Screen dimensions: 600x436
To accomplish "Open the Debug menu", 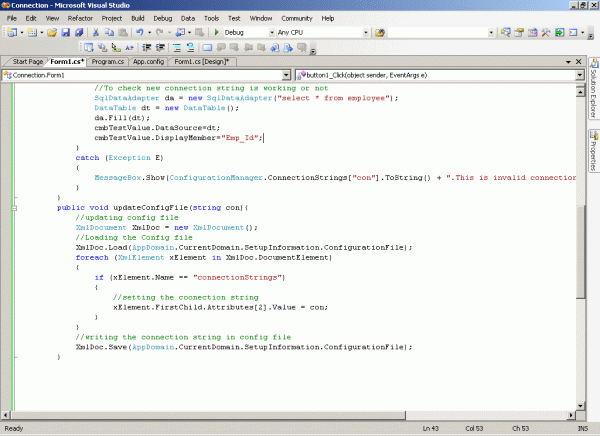I will pyautogui.click(x=163, y=18).
